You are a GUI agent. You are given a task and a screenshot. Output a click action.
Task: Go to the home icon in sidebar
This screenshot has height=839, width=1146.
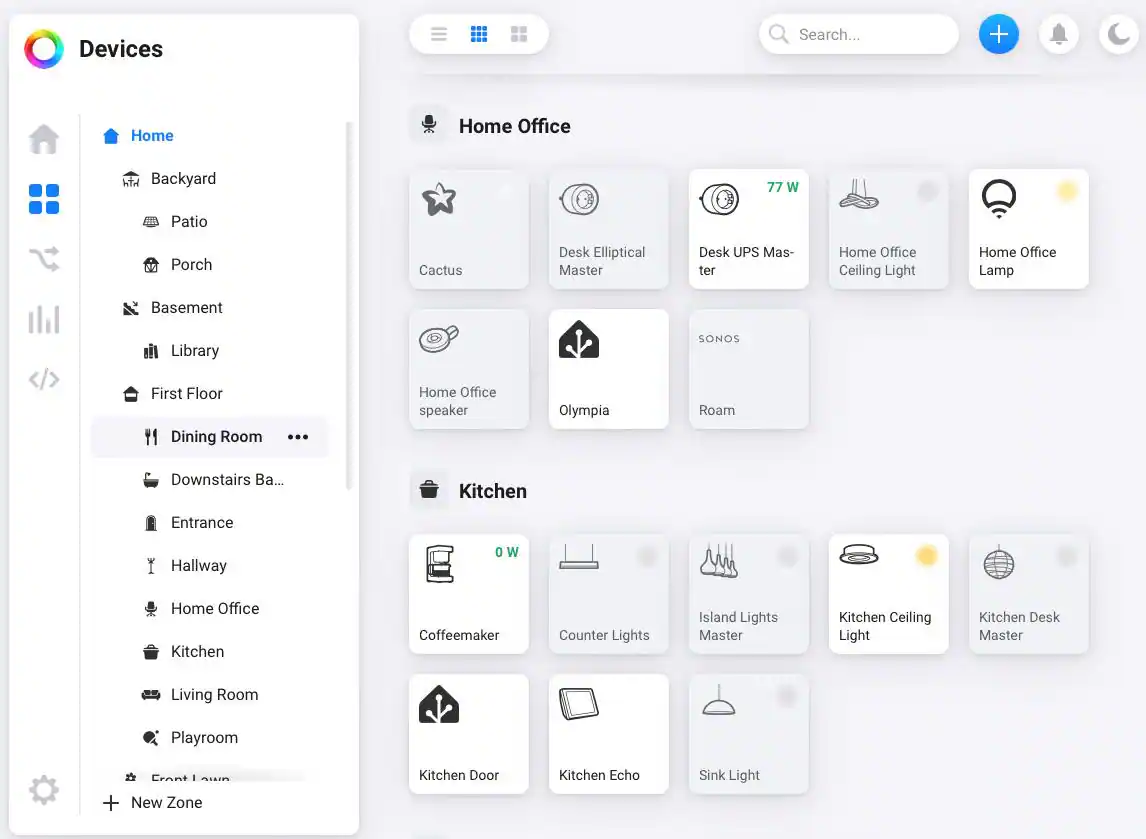pyautogui.click(x=44, y=139)
